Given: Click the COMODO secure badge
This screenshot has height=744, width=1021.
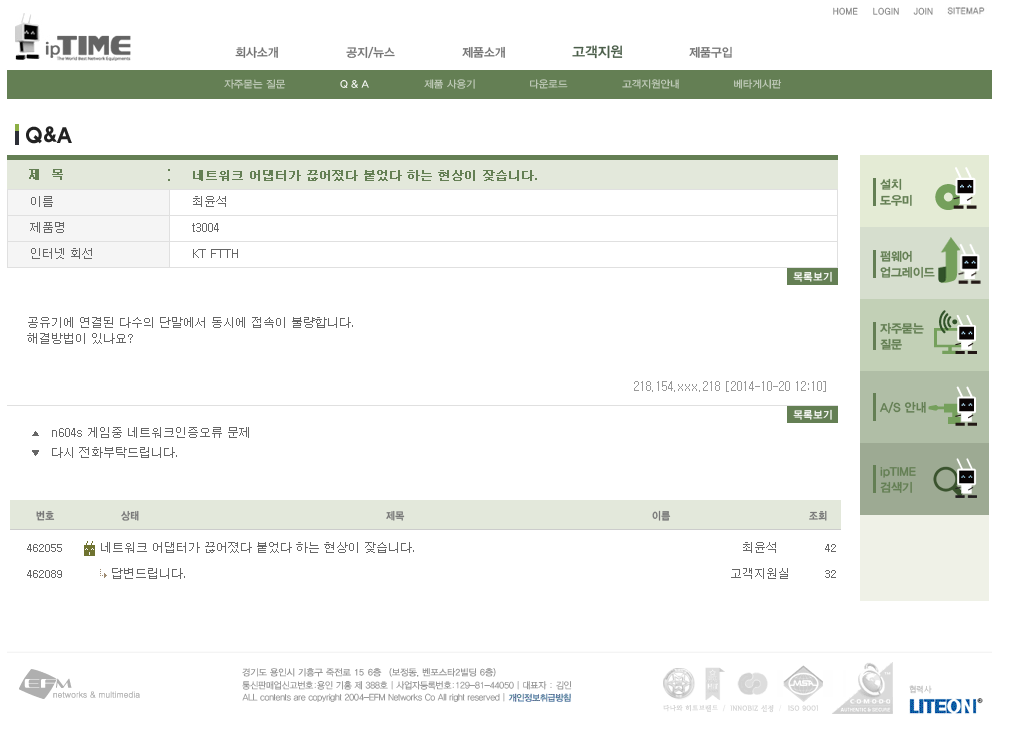Looking at the screenshot, I should point(864,689).
